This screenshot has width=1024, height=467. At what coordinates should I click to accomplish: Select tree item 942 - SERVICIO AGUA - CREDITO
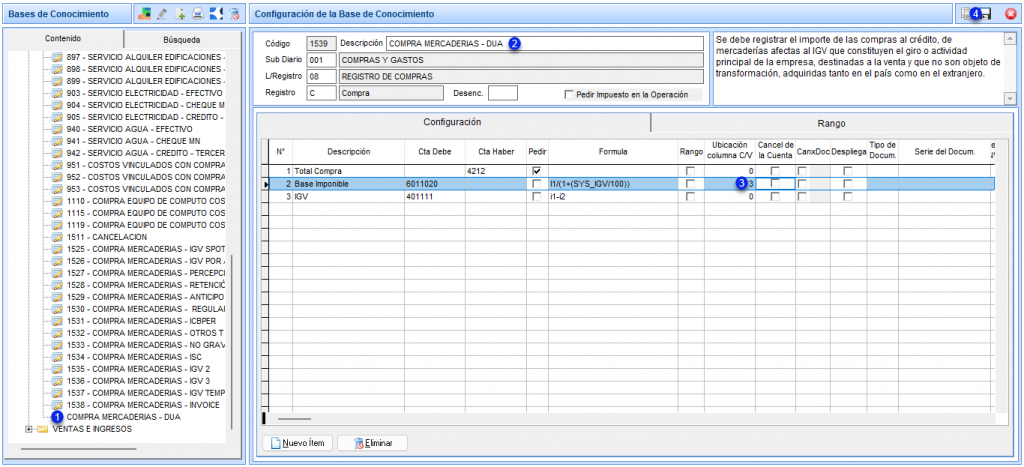pos(146,153)
